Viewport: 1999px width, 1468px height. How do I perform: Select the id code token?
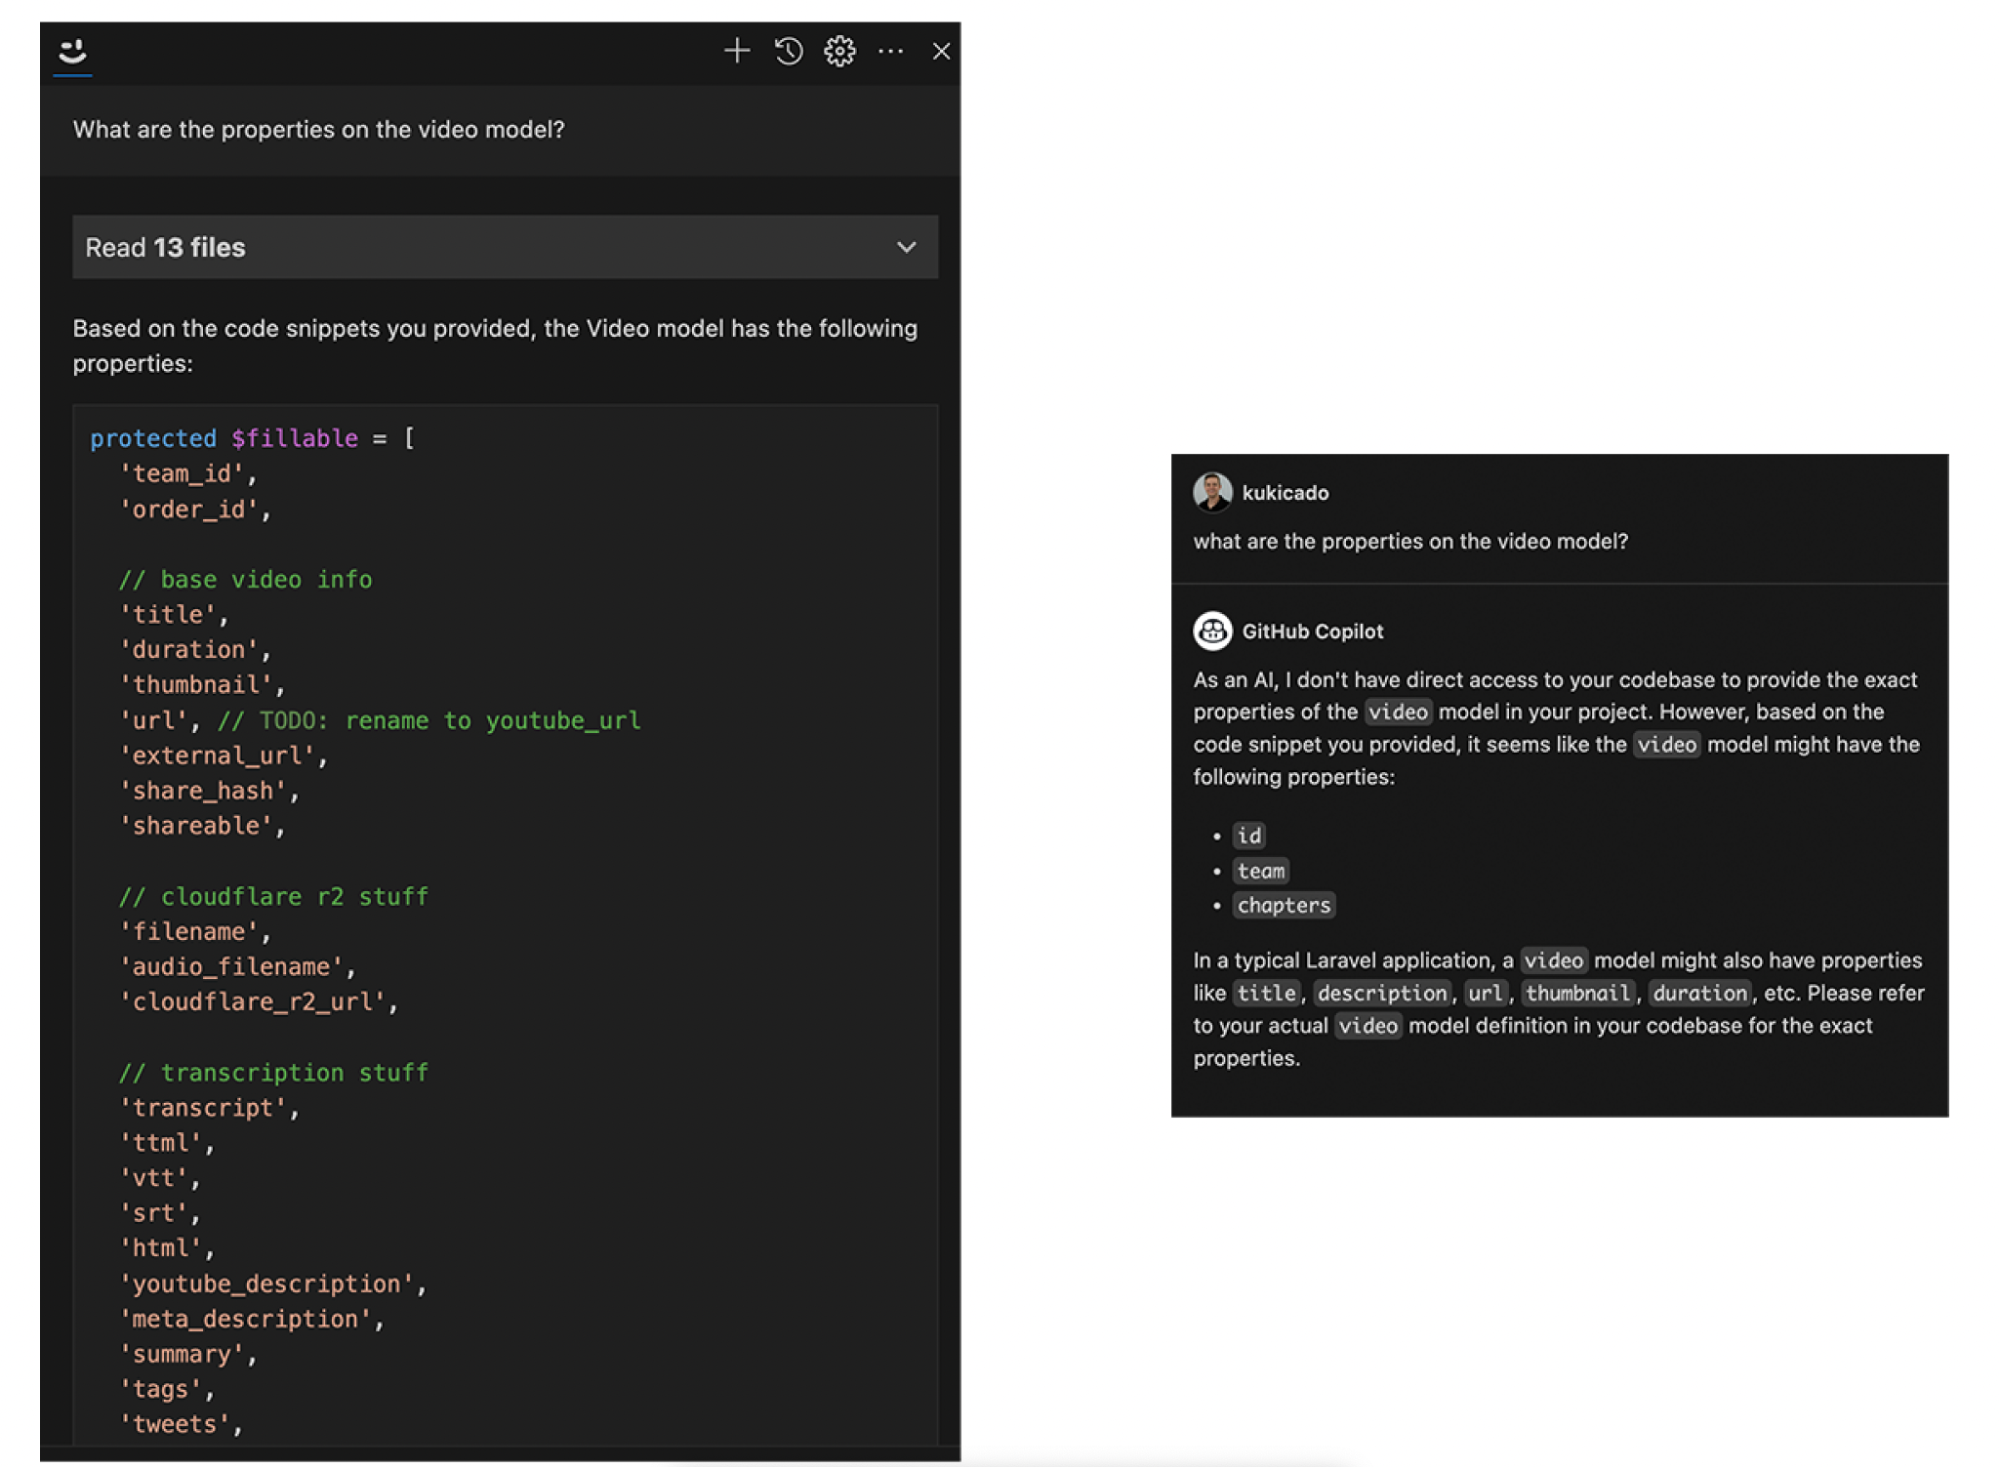pyautogui.click(x=1250, y=835)
